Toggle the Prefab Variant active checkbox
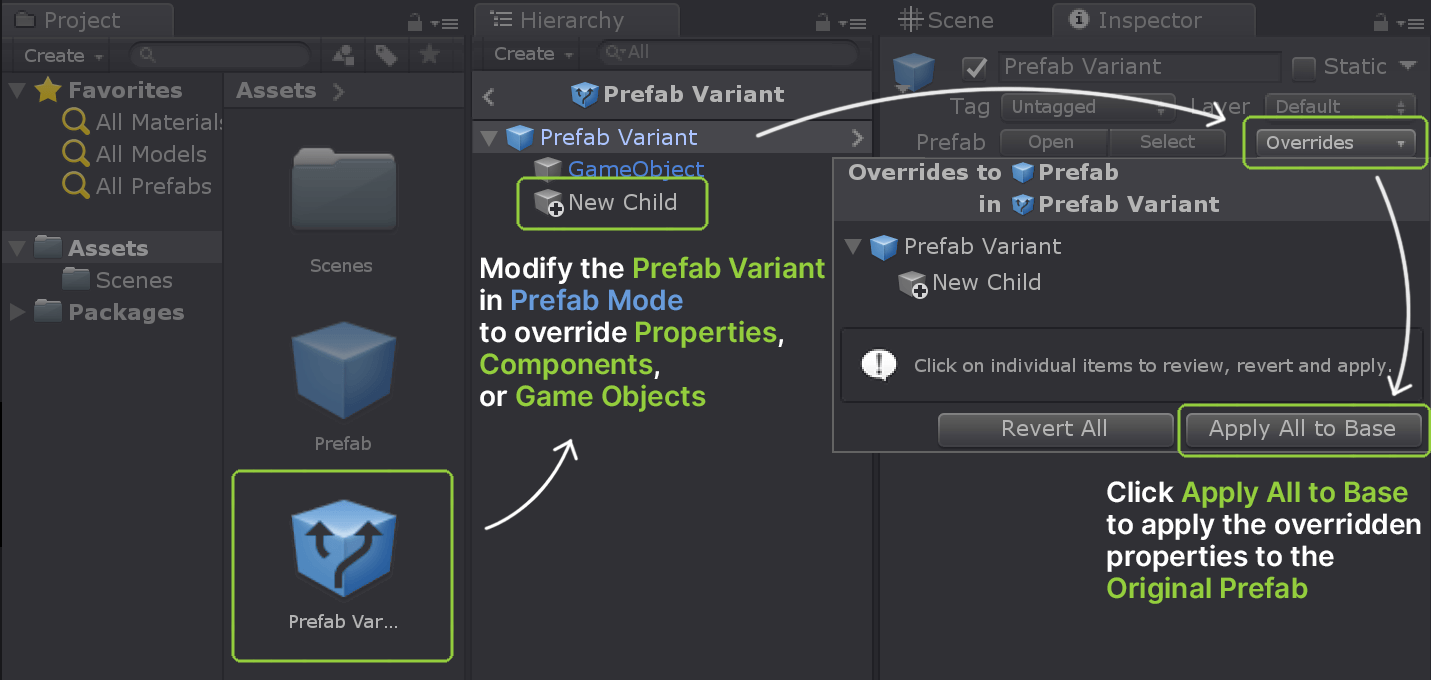1431x680 pixels. (x=974, y=68)
